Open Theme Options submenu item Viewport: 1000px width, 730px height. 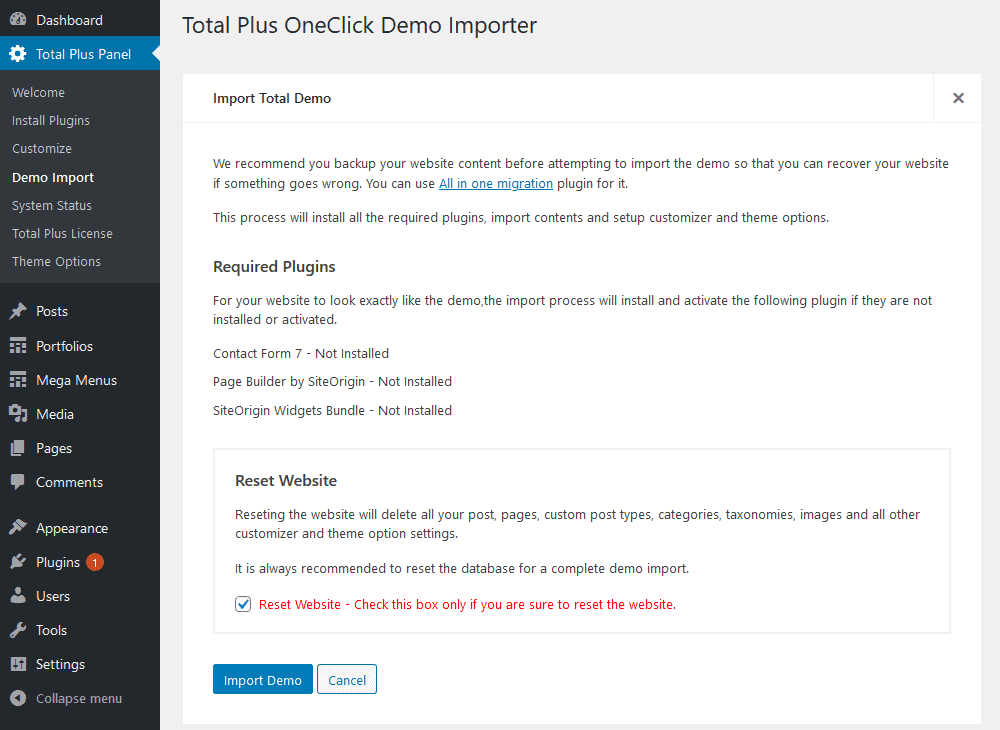coord(57,261)
